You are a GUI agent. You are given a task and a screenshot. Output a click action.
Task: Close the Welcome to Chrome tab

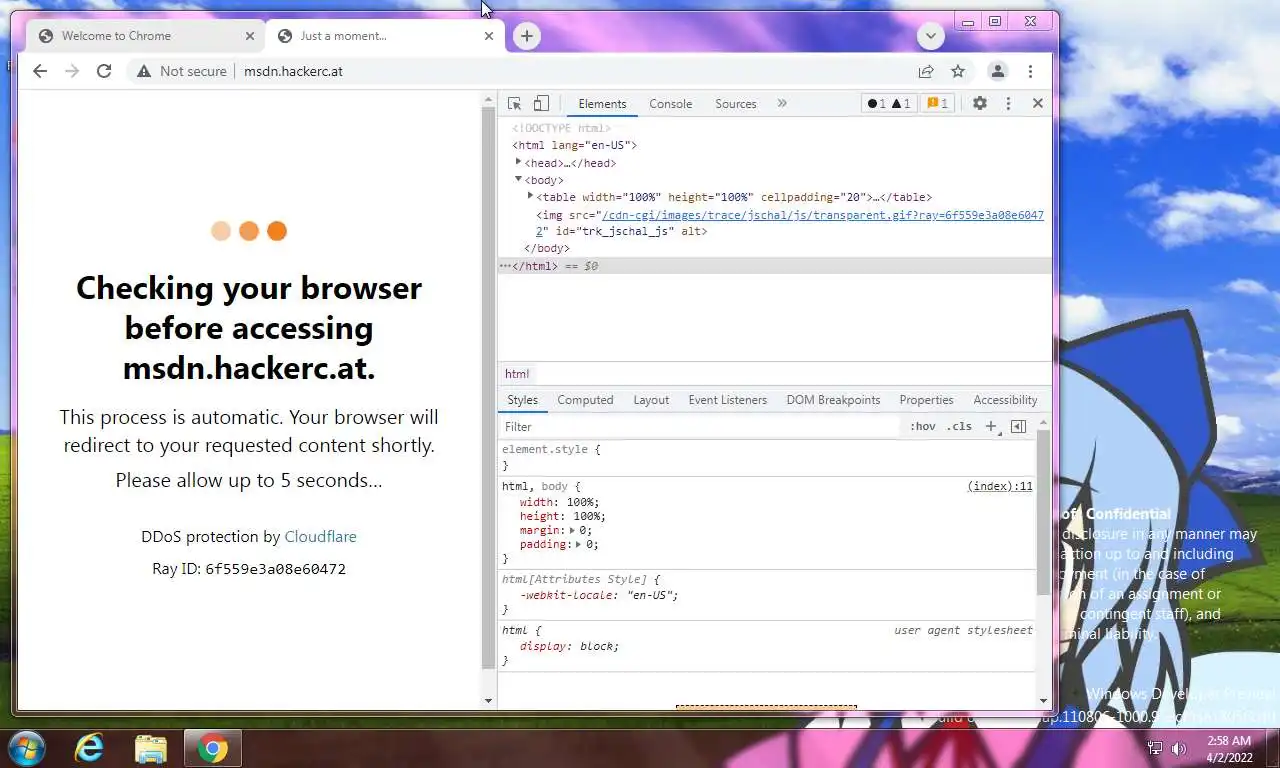pyautogui.click(x=250, y=36)
